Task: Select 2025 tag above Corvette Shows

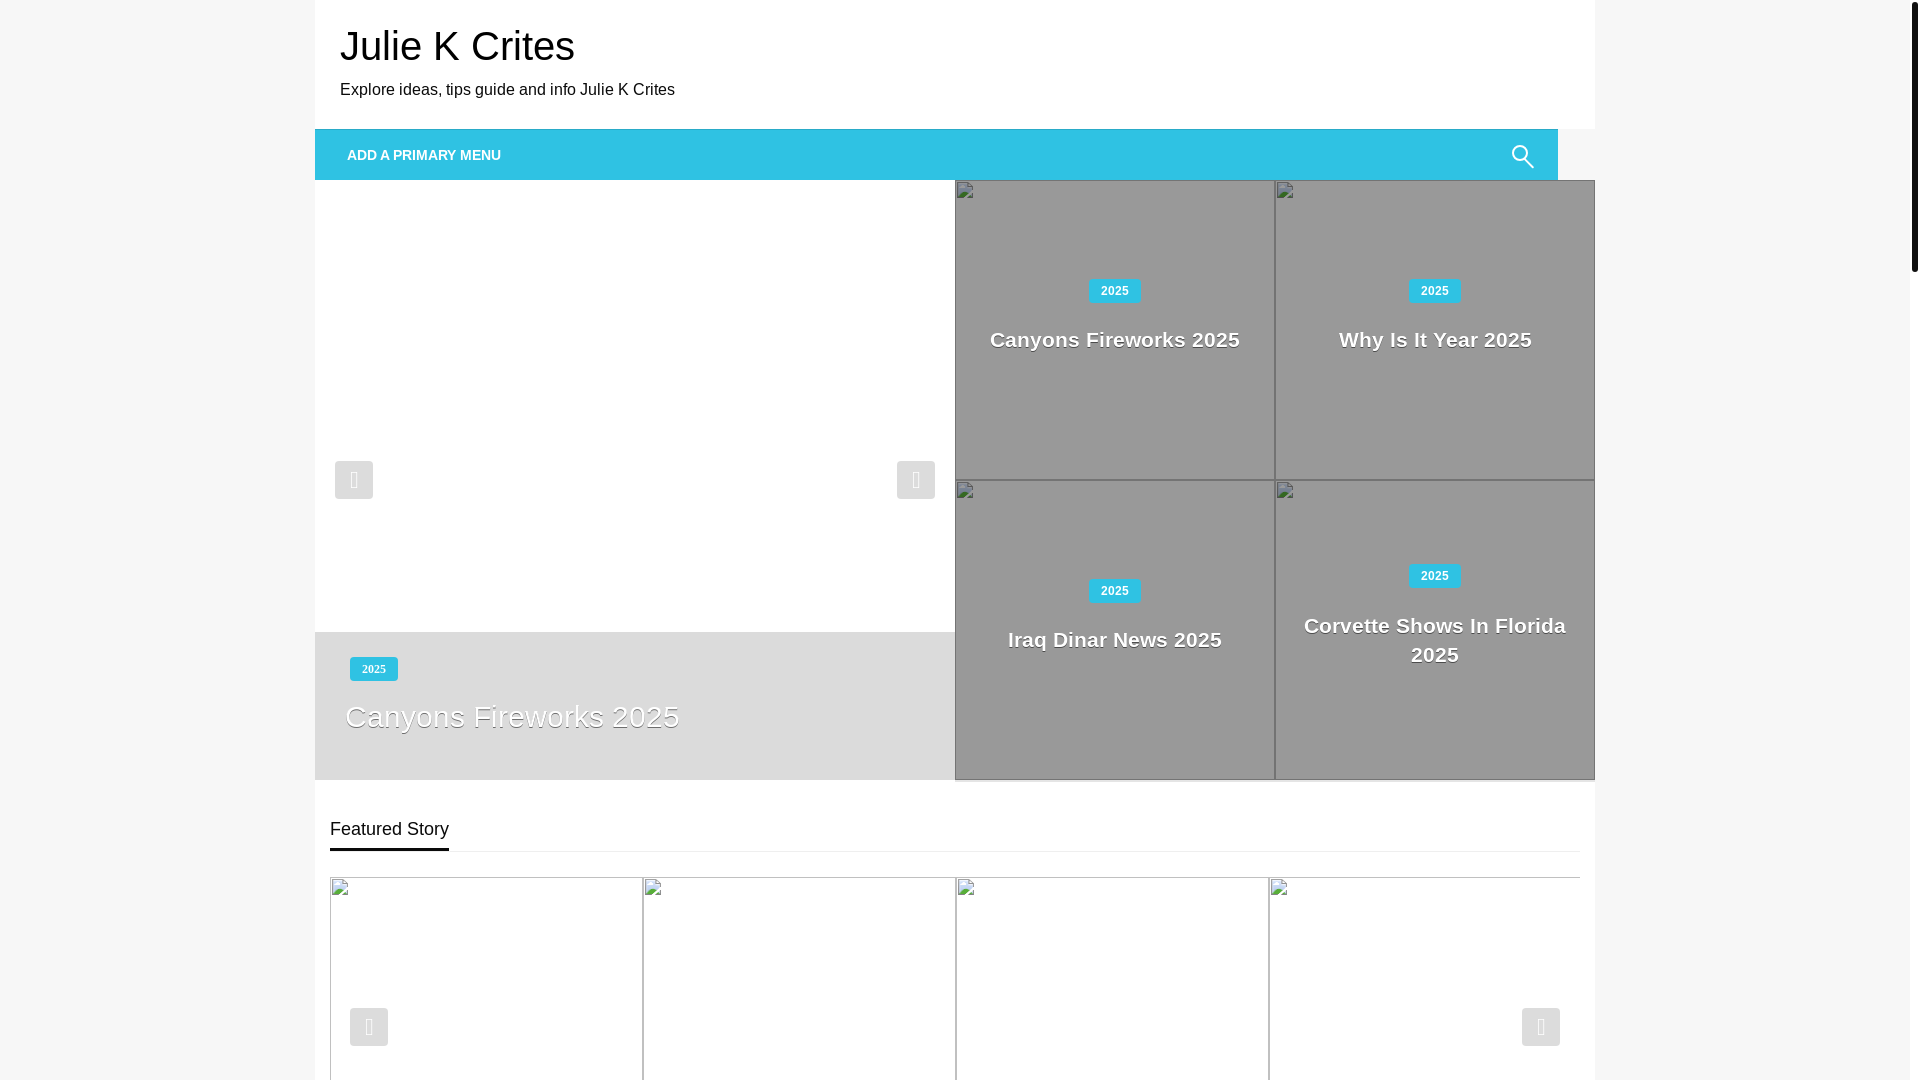Action: pyautogui.click(x=1435, y=576)
